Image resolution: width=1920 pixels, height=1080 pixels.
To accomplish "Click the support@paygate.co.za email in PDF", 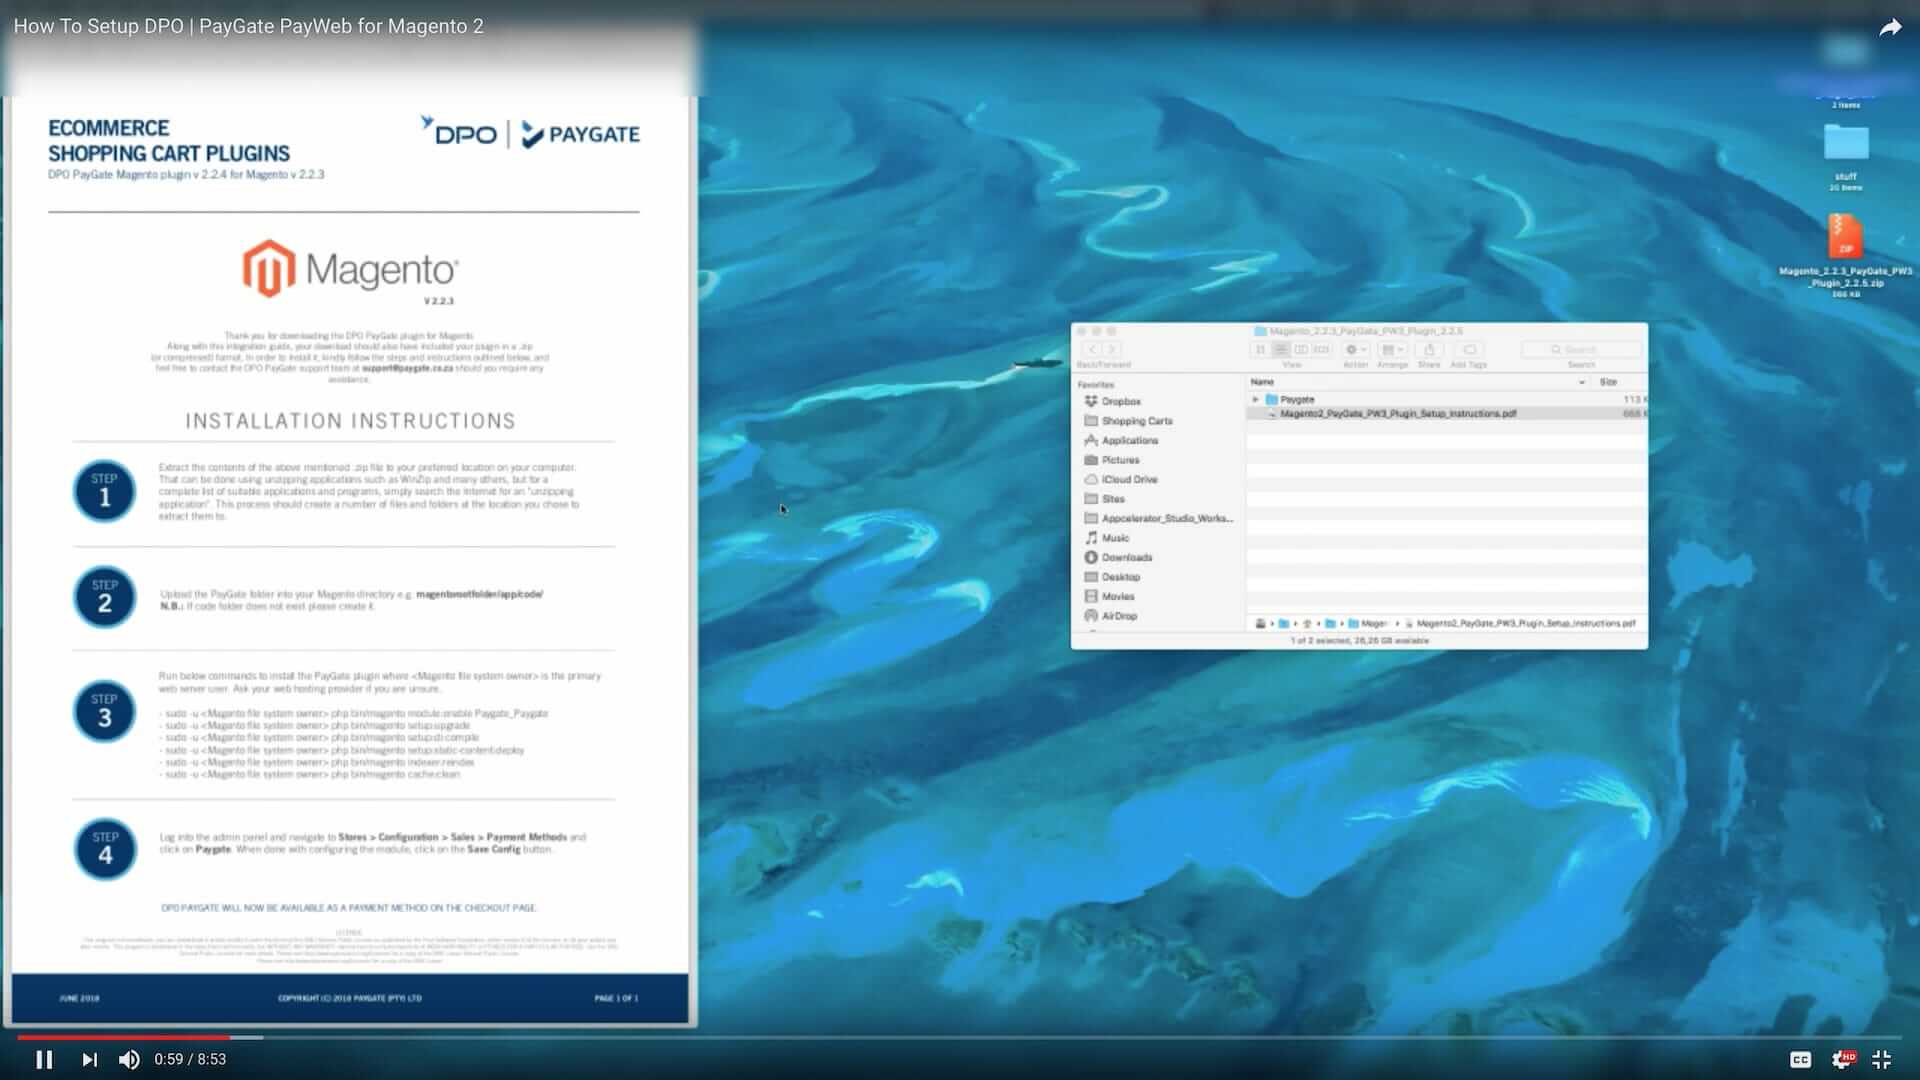I will pyautogui.click(x=408, y=368).
